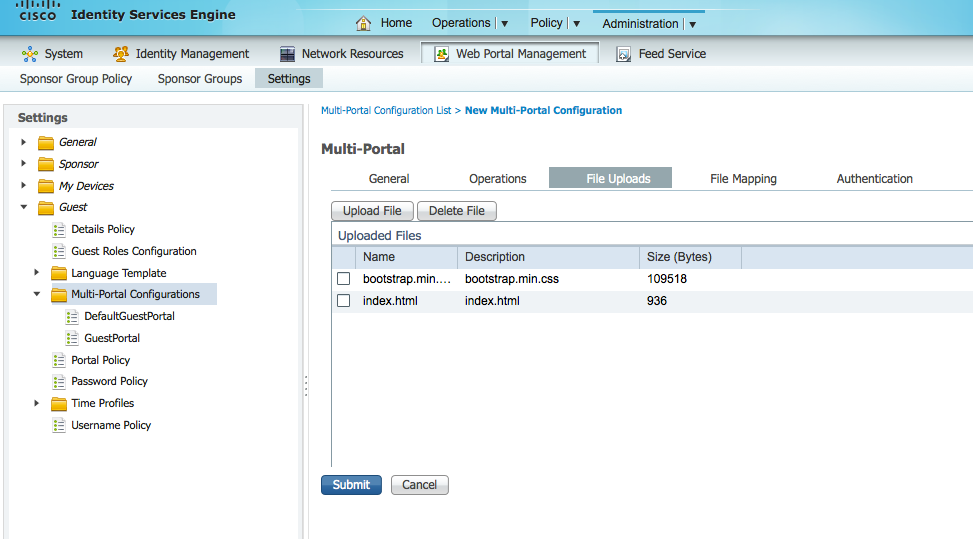The image size is (973, 539).
Task: Switch to the Authentication tab
Action: tap(874, 179)
